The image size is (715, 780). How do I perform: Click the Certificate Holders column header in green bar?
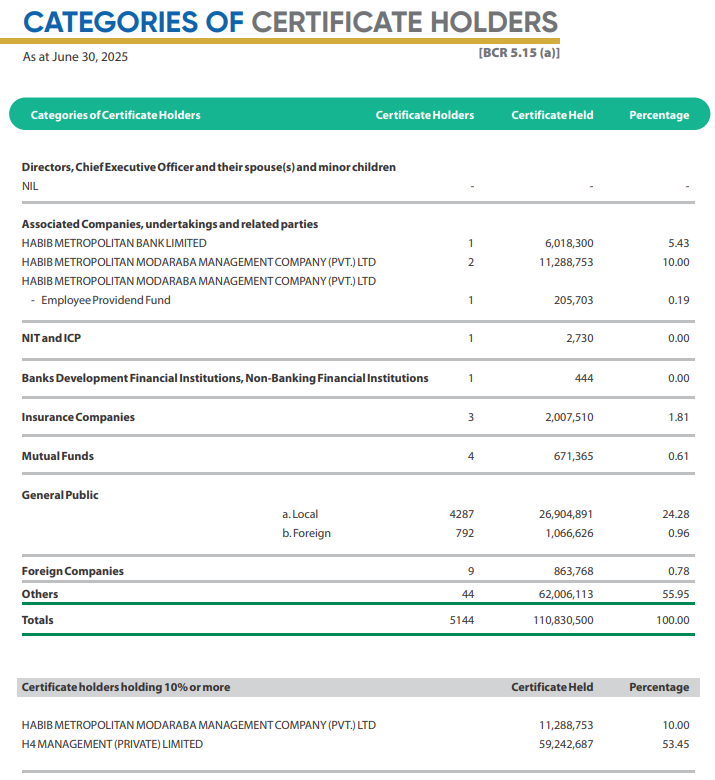click(x=424, y=115)
